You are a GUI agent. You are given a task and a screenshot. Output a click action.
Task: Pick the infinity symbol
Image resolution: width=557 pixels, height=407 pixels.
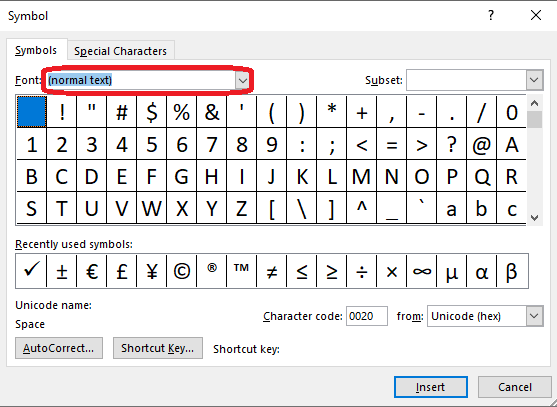(x=421, y=271)
